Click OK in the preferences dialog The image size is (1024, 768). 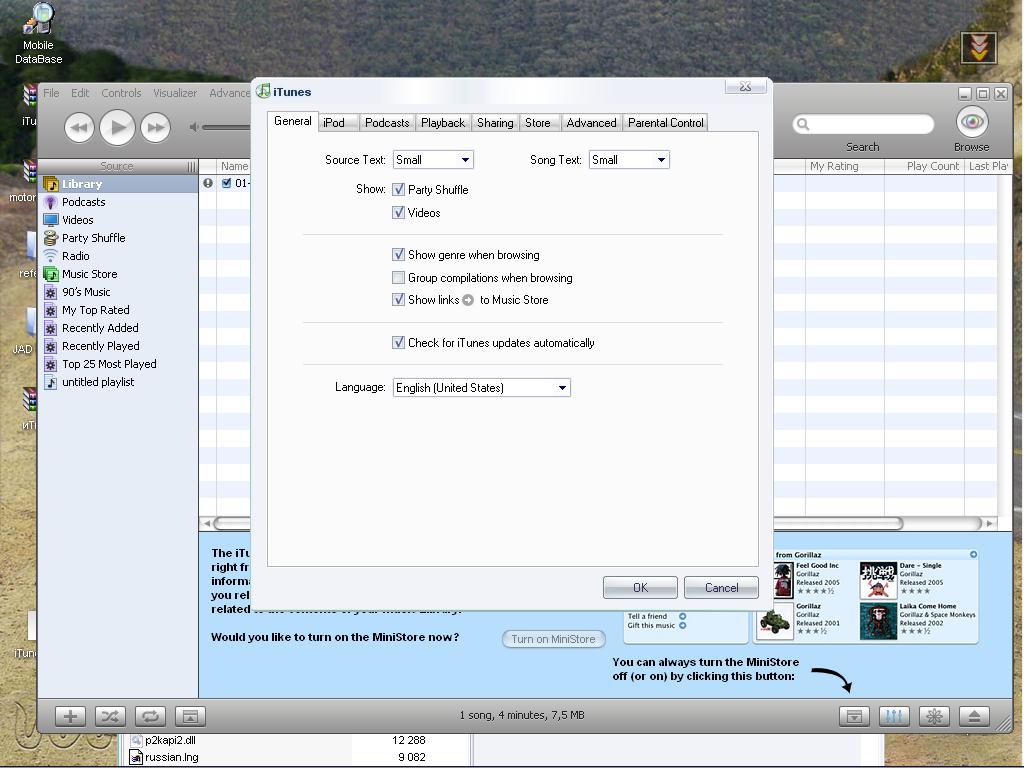[x=640, y=588]
